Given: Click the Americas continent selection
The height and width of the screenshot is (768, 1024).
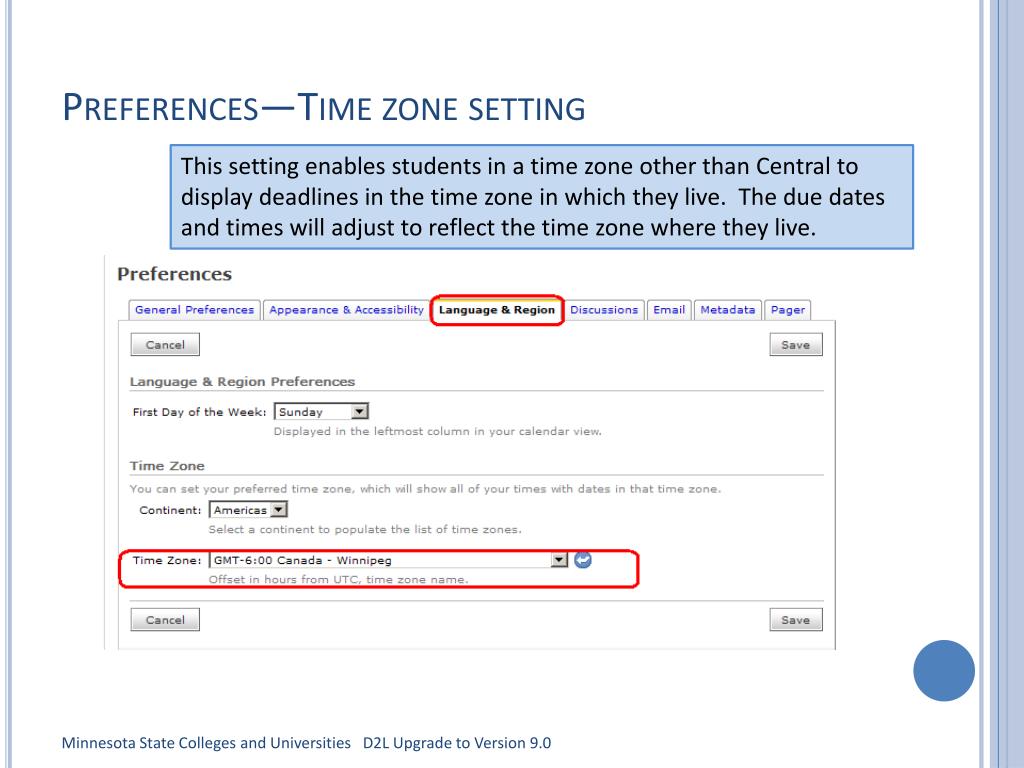Looking at the screenshot, I should pyautogui.click(x=248, y=509).
